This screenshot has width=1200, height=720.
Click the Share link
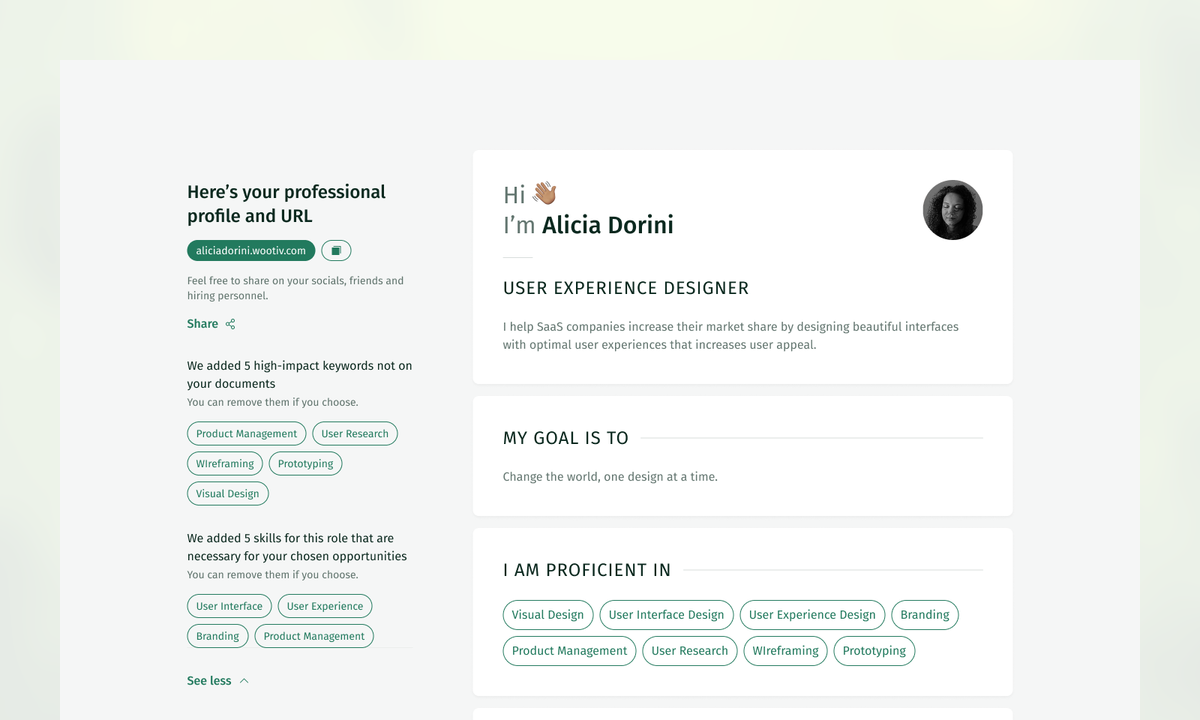tap(202, 324)
